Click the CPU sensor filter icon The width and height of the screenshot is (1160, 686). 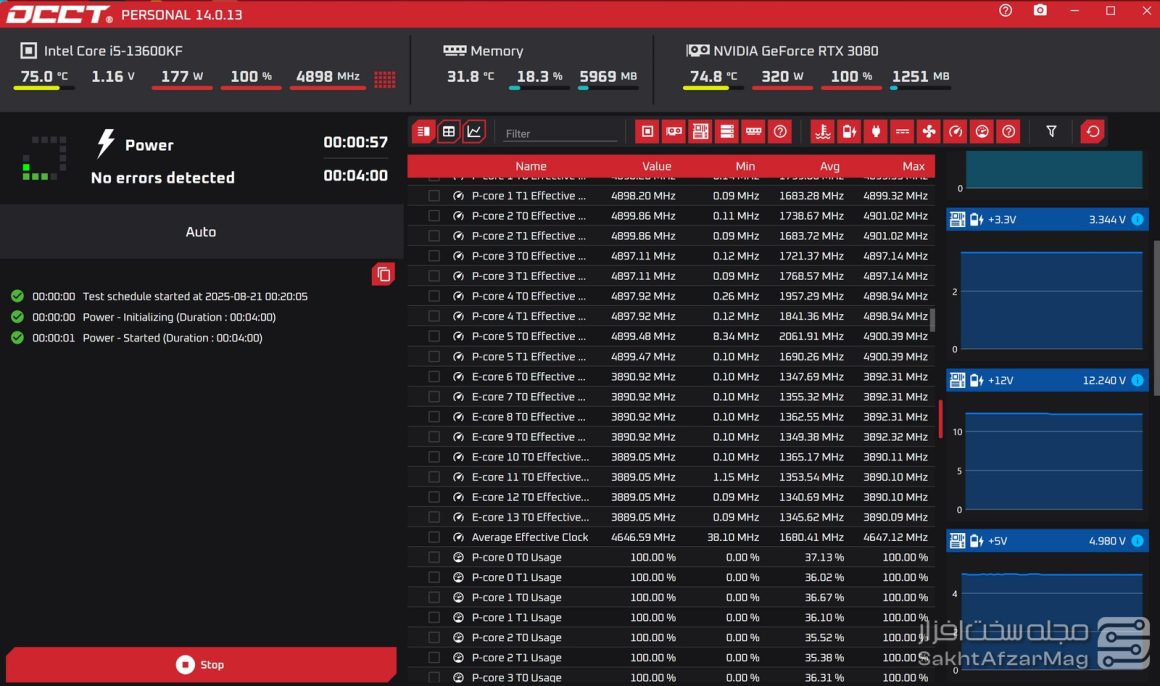click(647, 131)
